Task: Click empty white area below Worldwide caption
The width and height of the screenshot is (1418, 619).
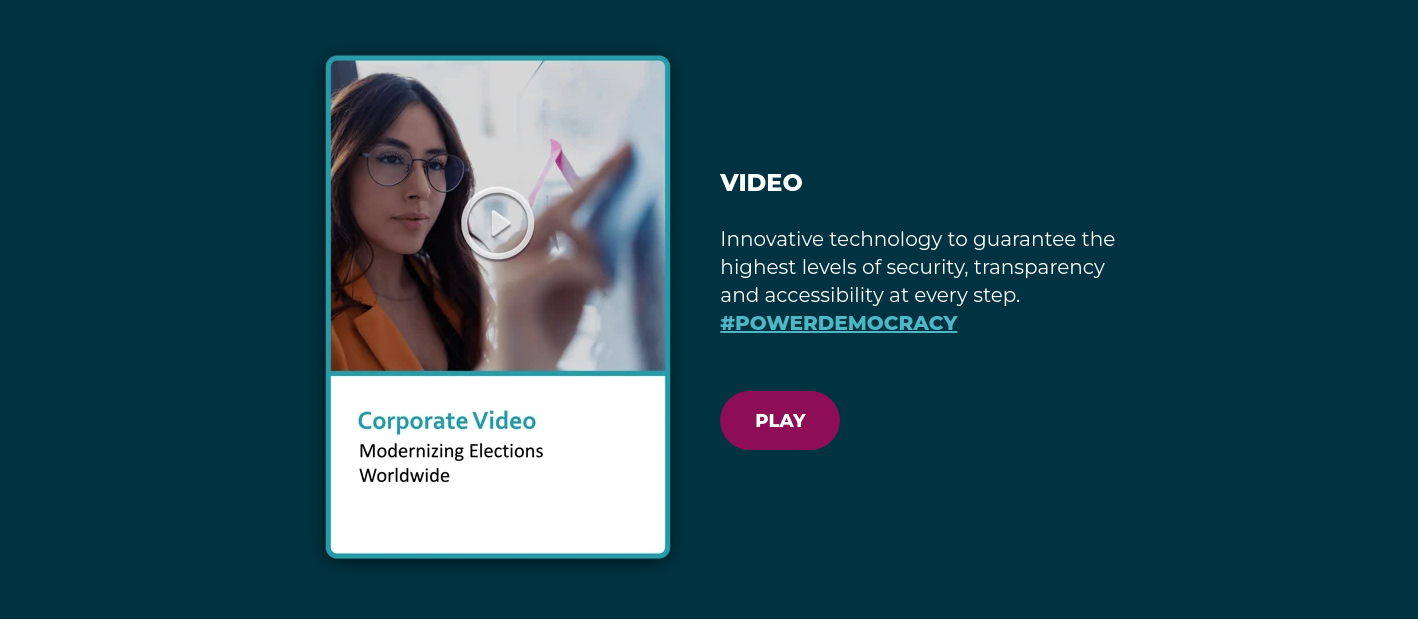Action: point(498,520)
